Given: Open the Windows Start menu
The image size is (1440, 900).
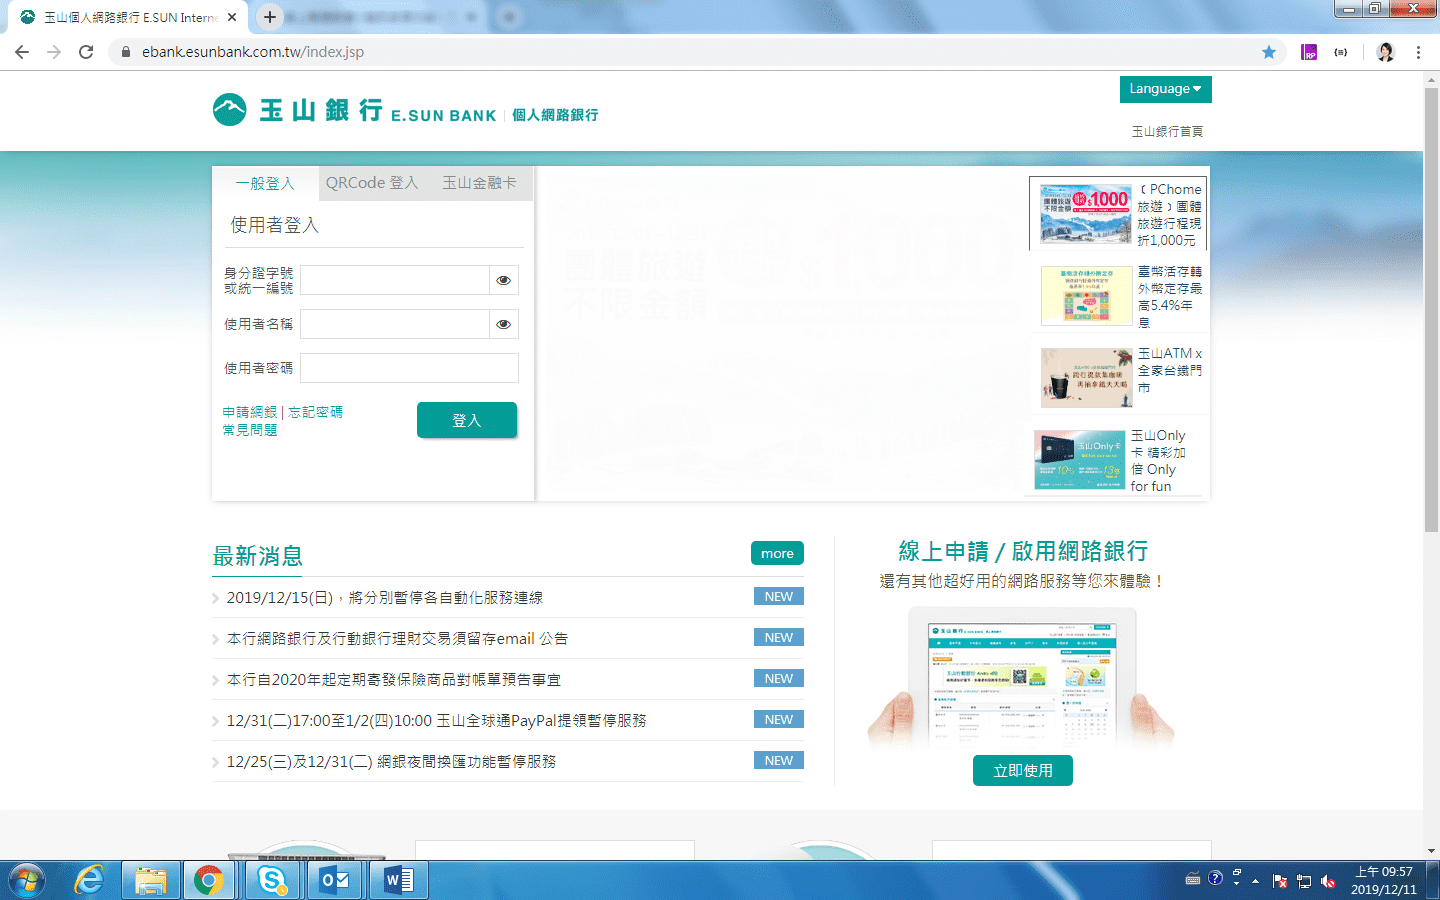Looking at the screenshot, I should [26, 880].
